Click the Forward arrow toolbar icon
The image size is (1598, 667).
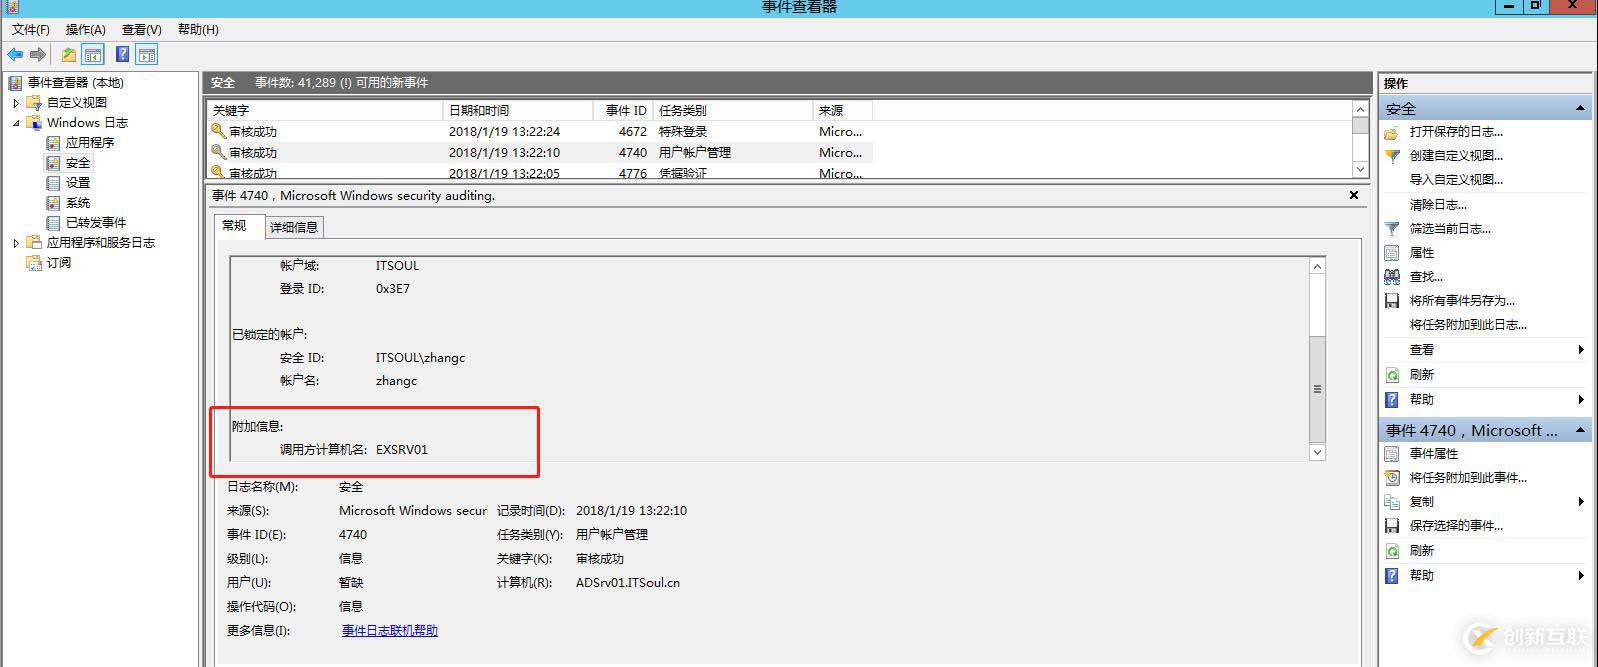(x=38, y=55)
